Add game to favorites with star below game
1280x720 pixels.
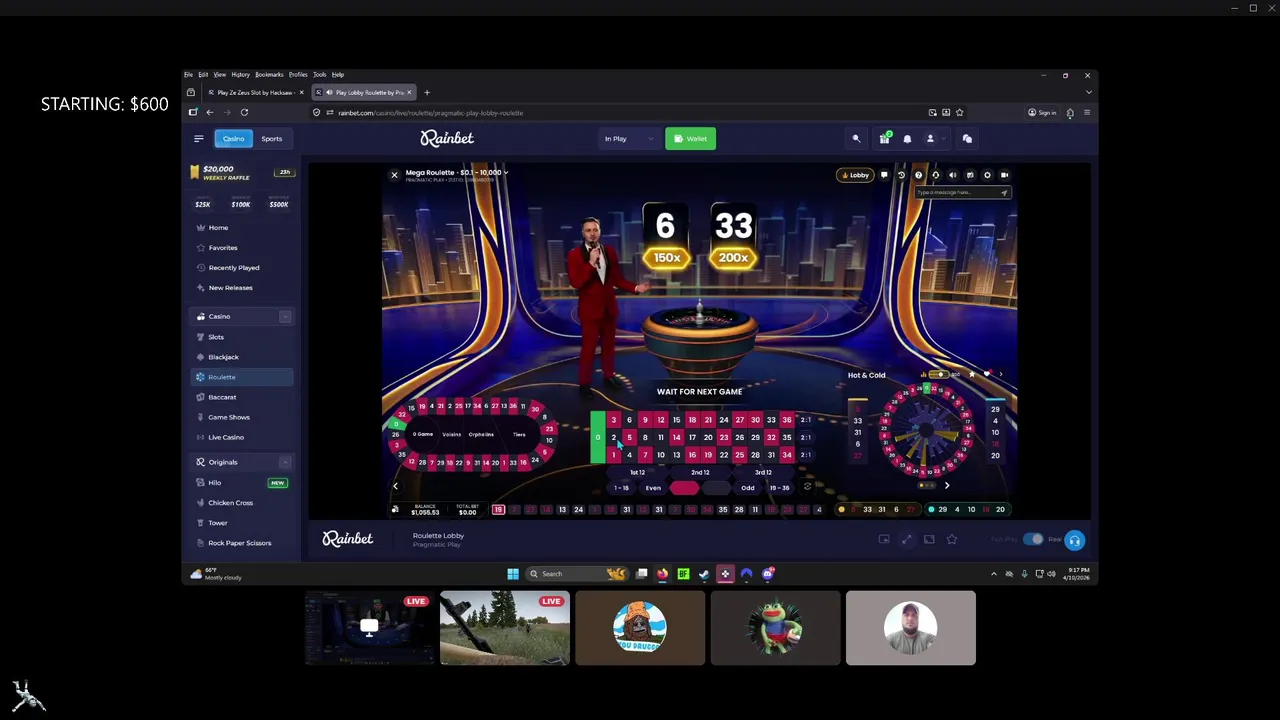tap(951, 540)
